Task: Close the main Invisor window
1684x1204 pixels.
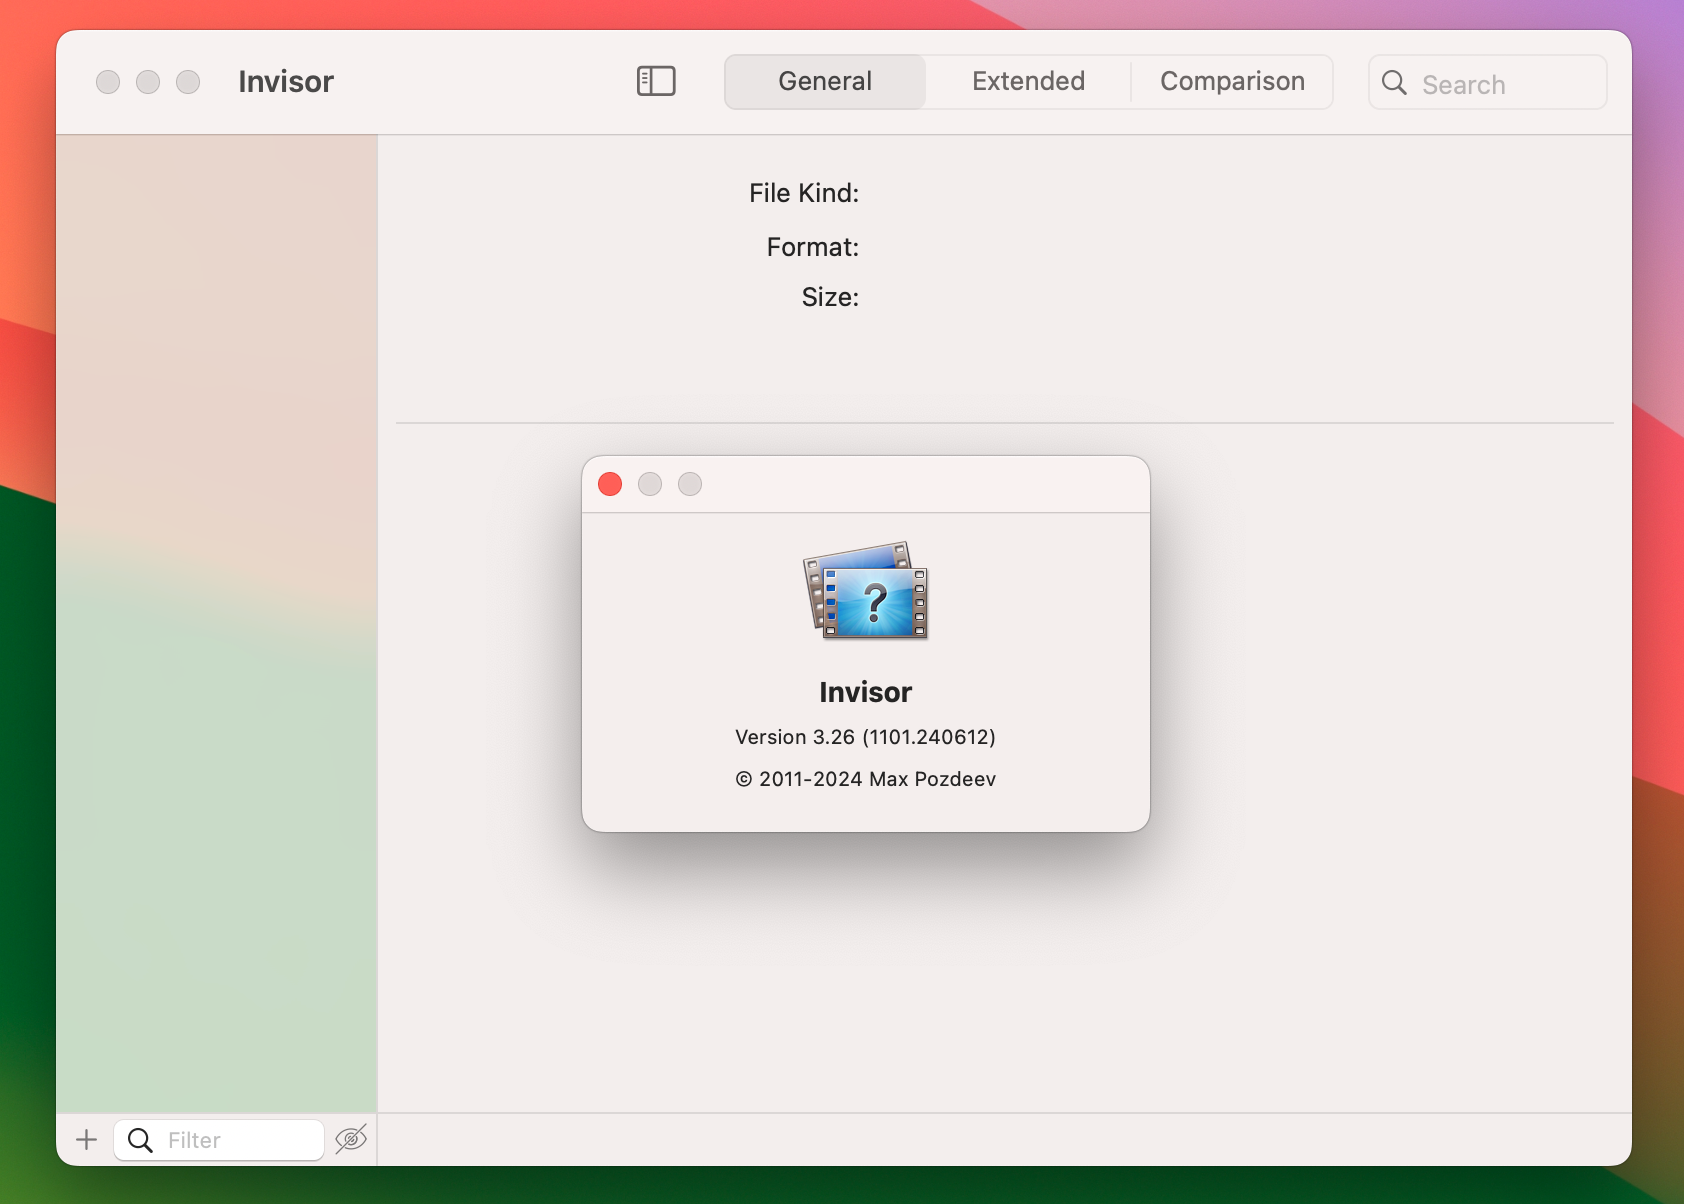Action: (108, 82)
